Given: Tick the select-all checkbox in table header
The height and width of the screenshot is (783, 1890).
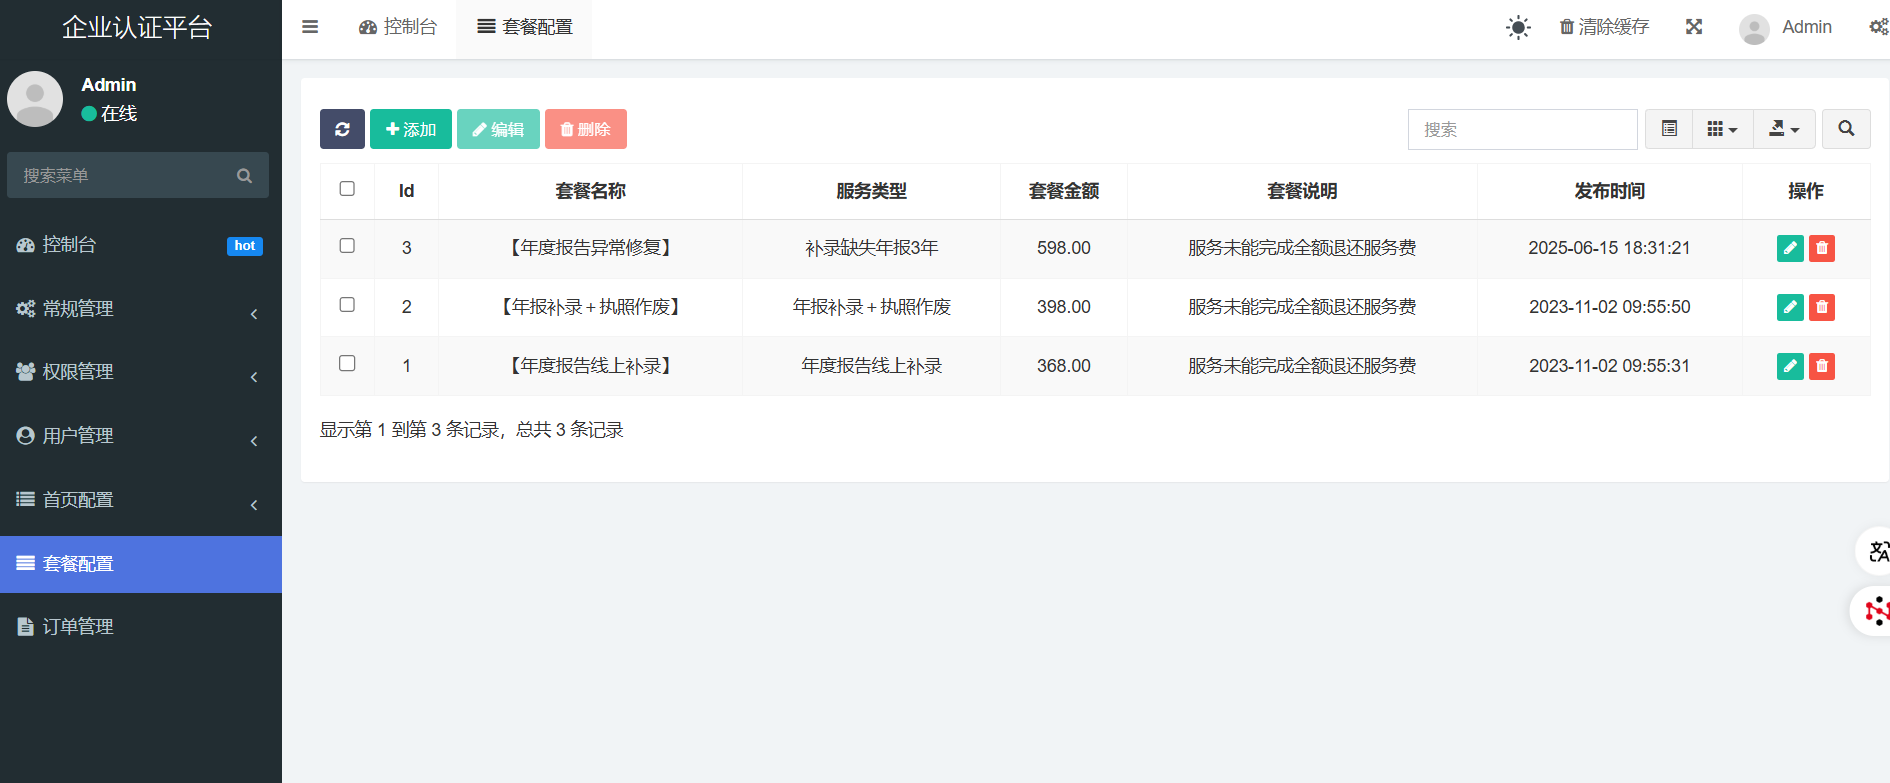Looking at the screenshot, I should 347,189.
